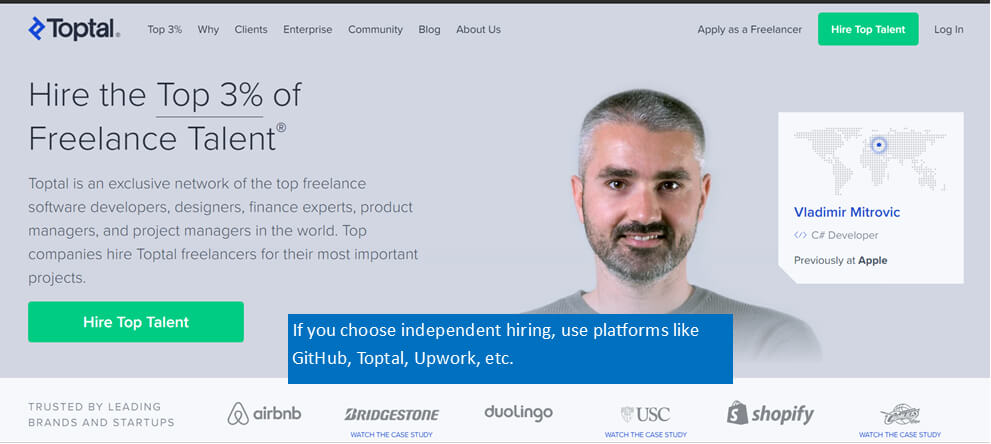Click the underlined Top 3% headline text
The width and height of the screenshot is (991, 444).
(209, 95)
